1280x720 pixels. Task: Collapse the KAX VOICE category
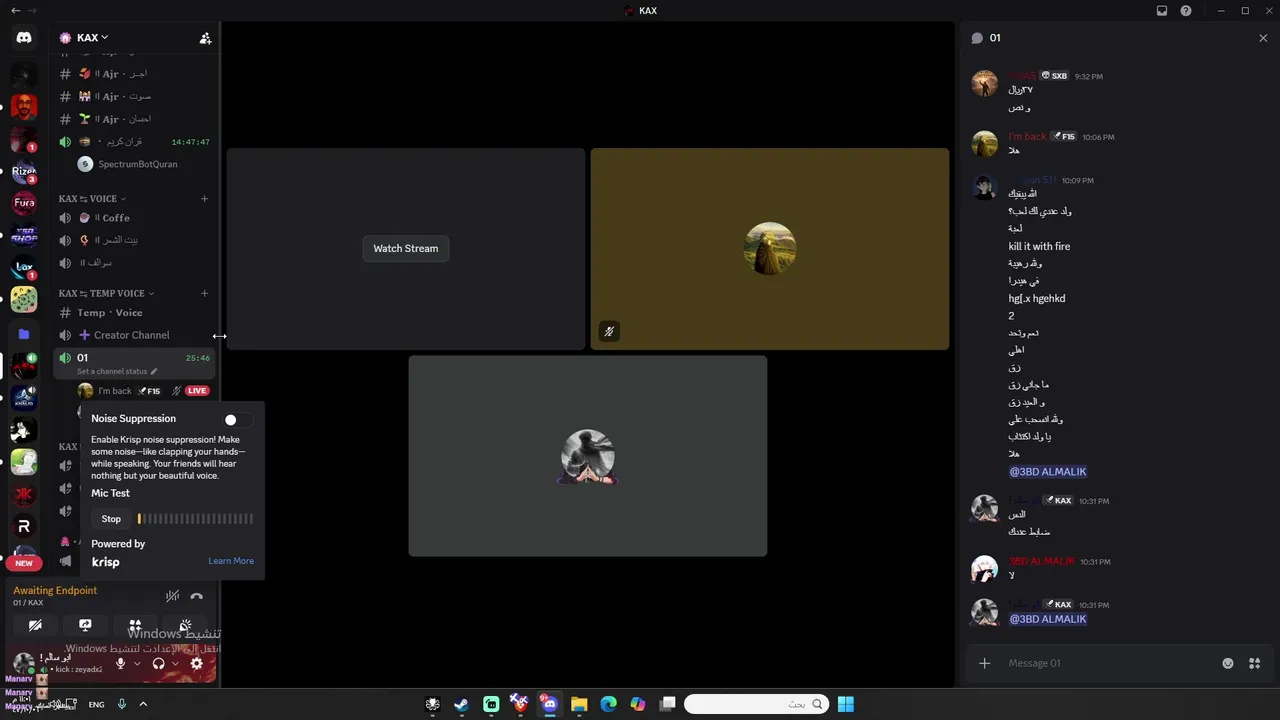[x=92, y=198]
